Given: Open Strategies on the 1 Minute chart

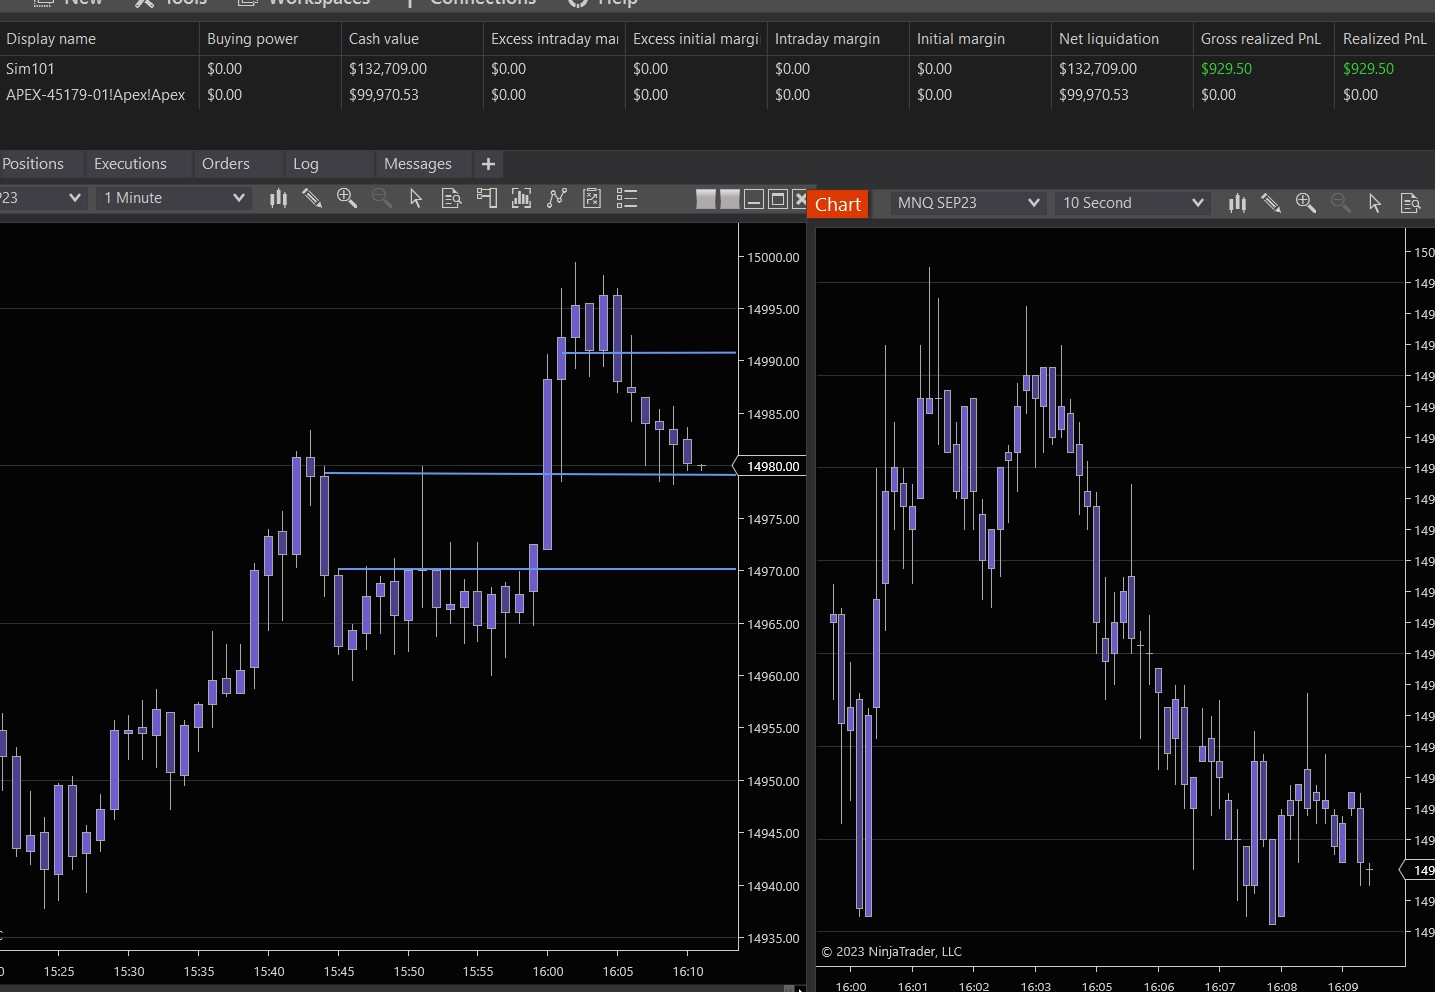Looking at the screenshot, I should click(x=592, y=198).
